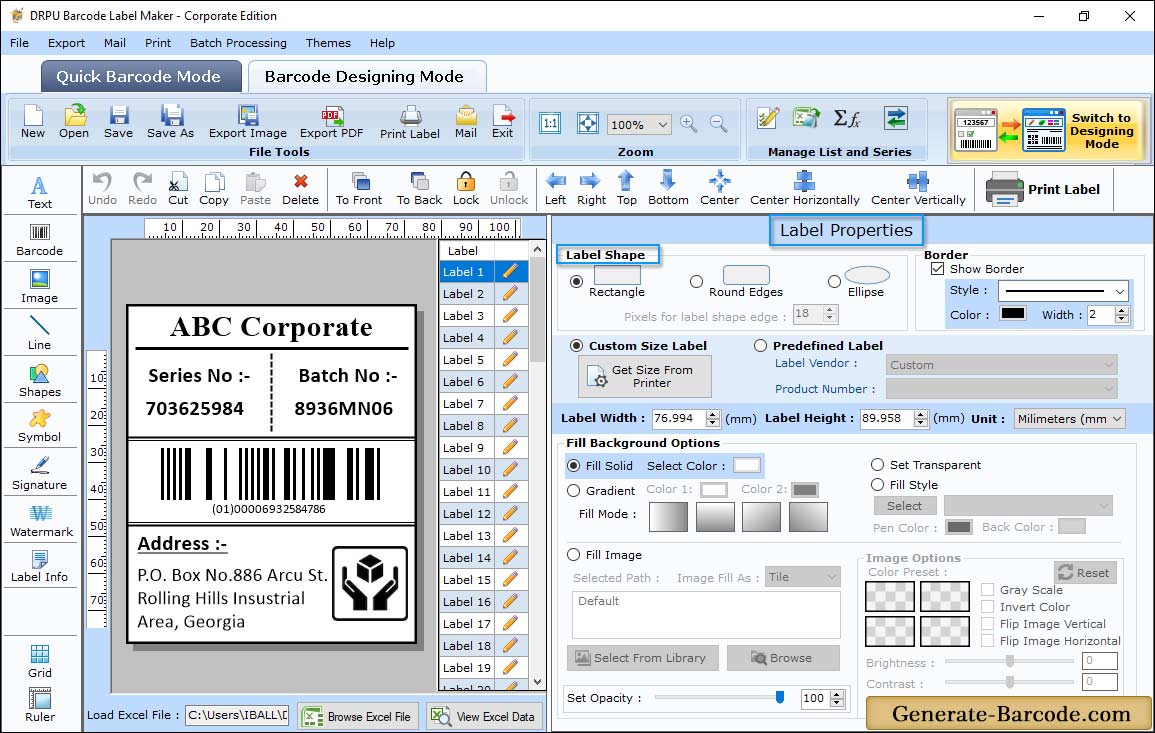Click Export Image in File Tools
1155x733 pixels.
(x=248, y=122)
